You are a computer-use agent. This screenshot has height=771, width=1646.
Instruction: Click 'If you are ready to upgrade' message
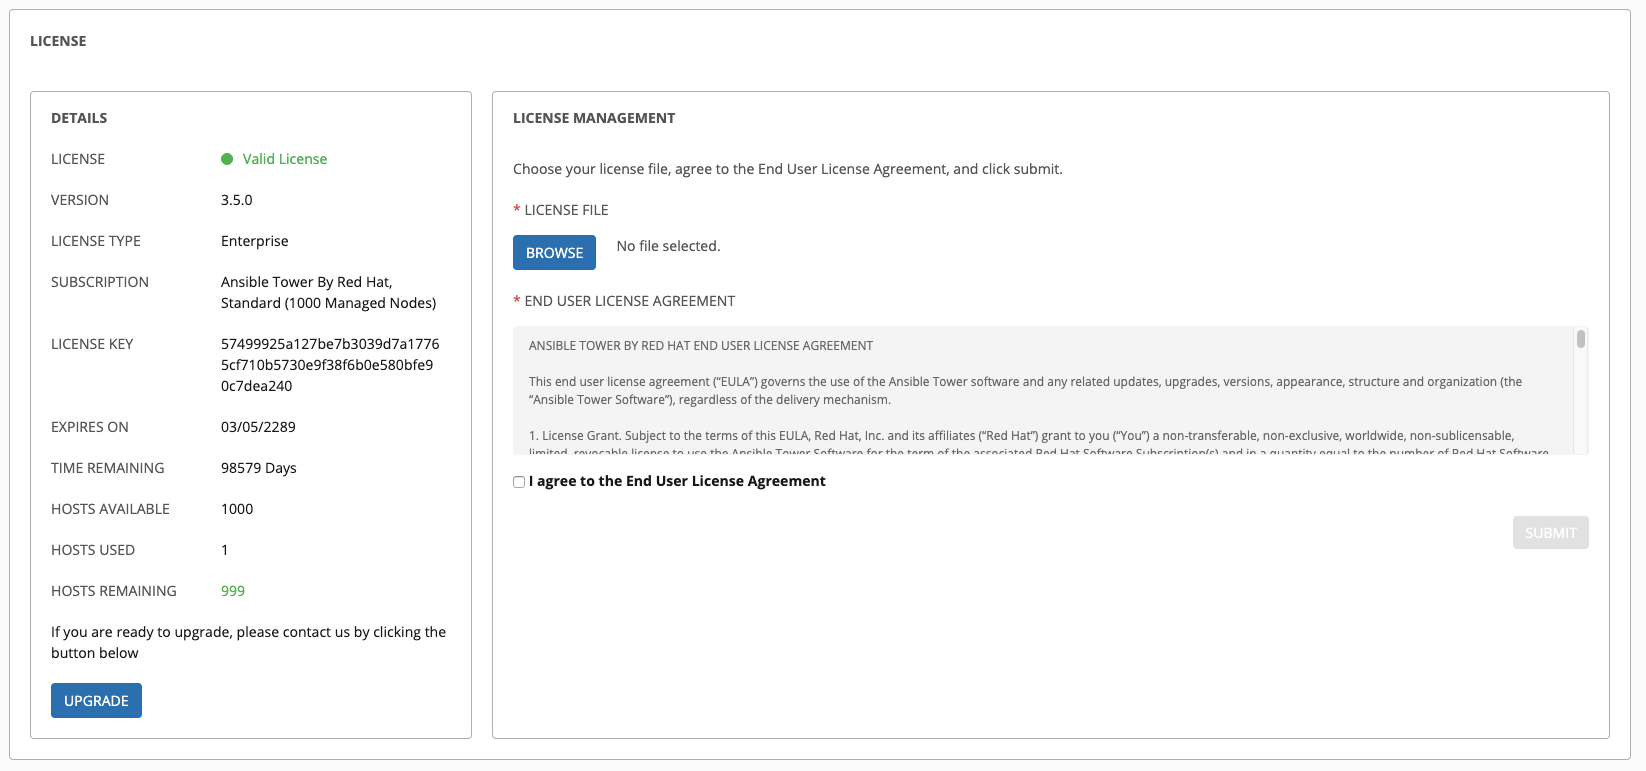(x=249, y=642)
